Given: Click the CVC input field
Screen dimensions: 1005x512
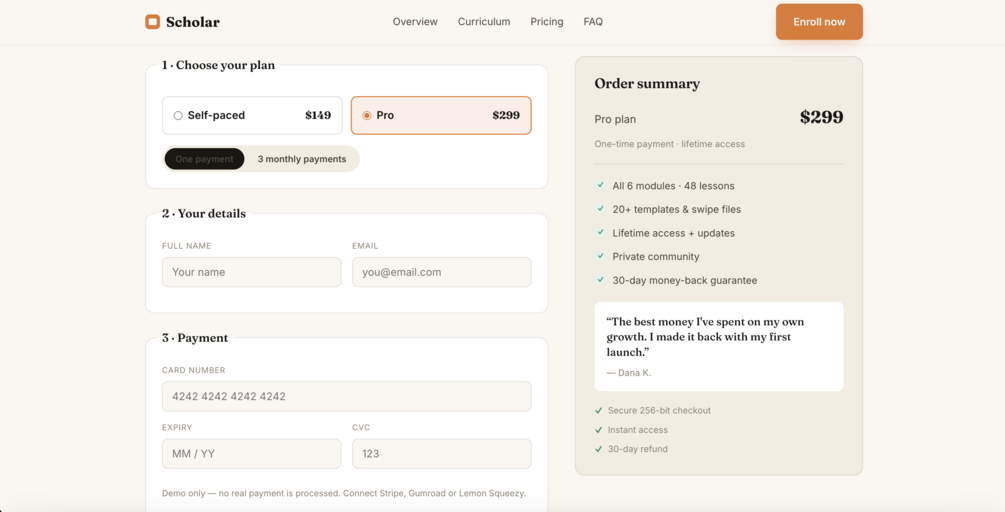Looking at the screenshot, I should click(x=442, y=454).
